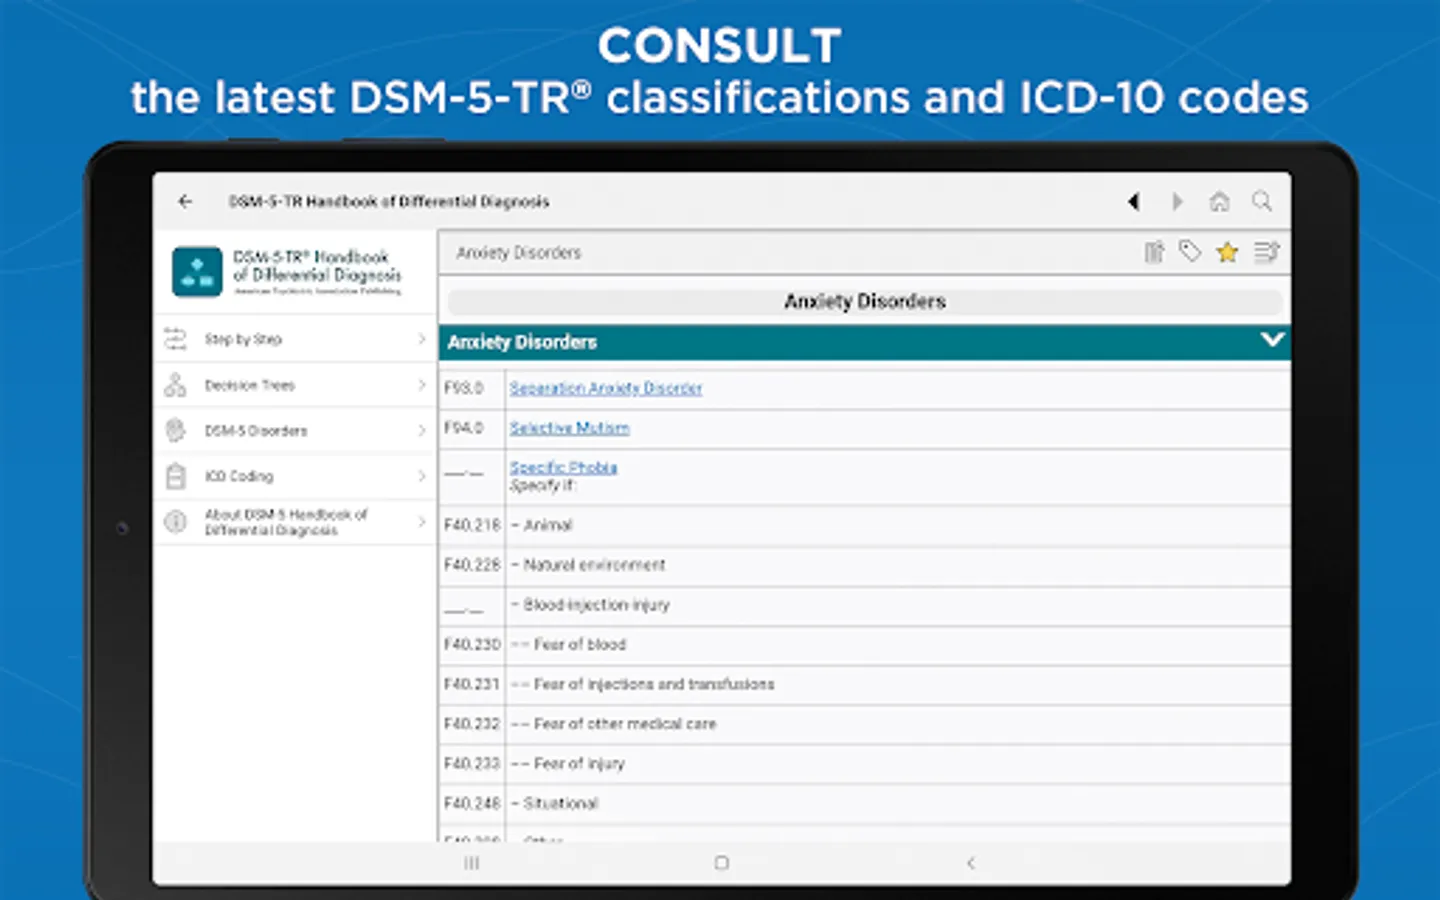Viewport: 1440px width, 900px height.
Task: Go to the previous page with the black left triangle
Action: [1133, 201]
